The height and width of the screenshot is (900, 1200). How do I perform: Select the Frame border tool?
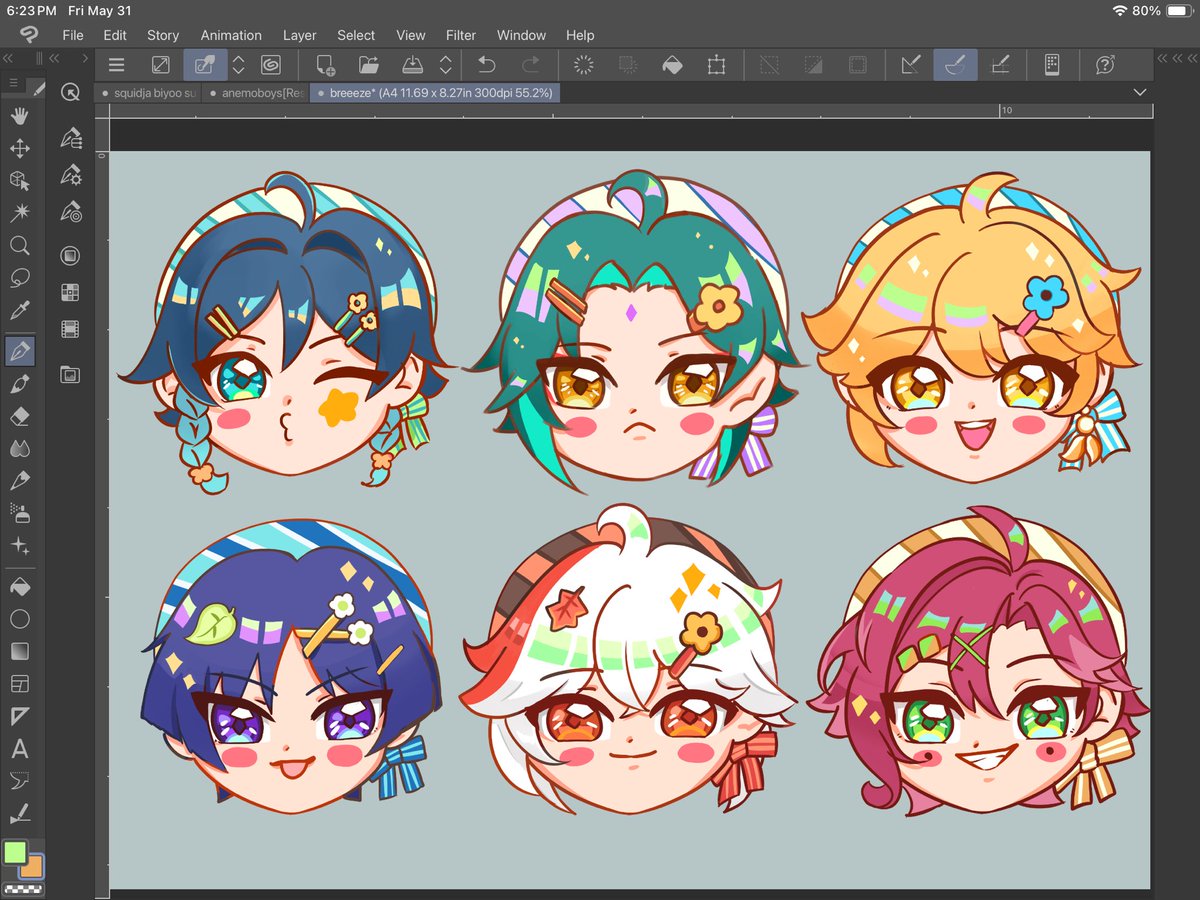(x=19, y=684)
